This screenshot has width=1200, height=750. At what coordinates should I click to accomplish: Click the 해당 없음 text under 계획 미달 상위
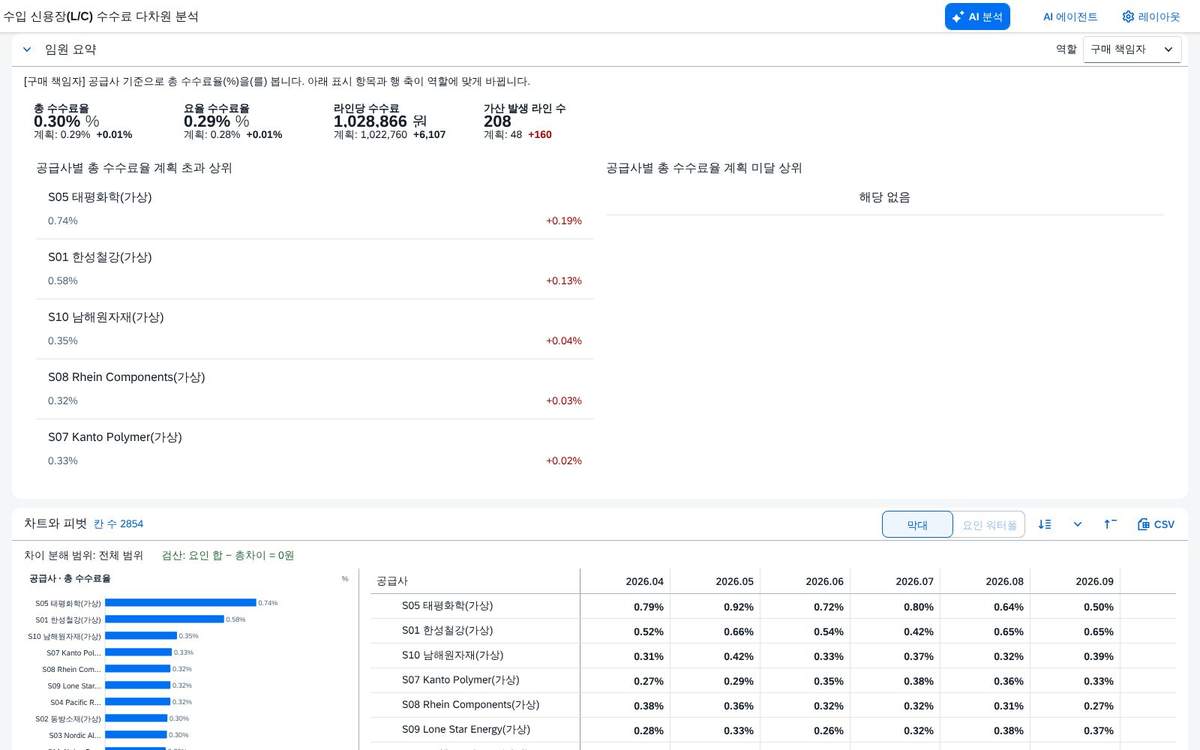[x=884, y=197]
